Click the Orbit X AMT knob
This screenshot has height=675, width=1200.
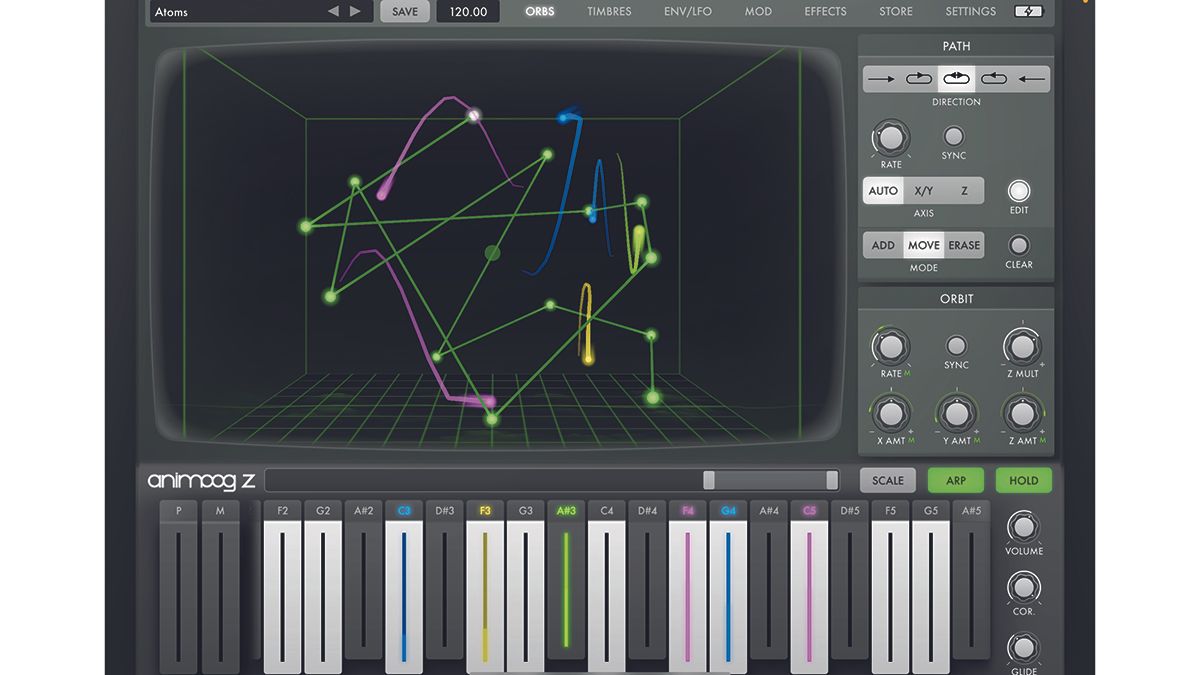point(891,415)
